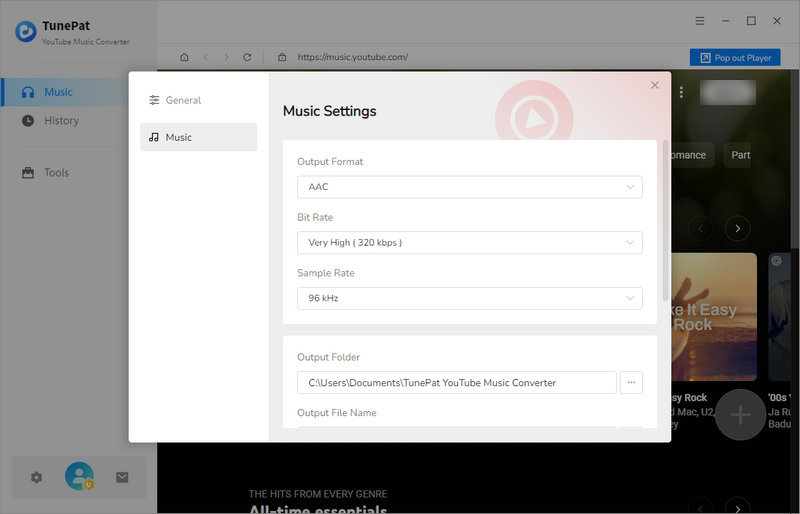Select the Music settings tab
This screenshot has height=514, width=800.
pos(198,137)
